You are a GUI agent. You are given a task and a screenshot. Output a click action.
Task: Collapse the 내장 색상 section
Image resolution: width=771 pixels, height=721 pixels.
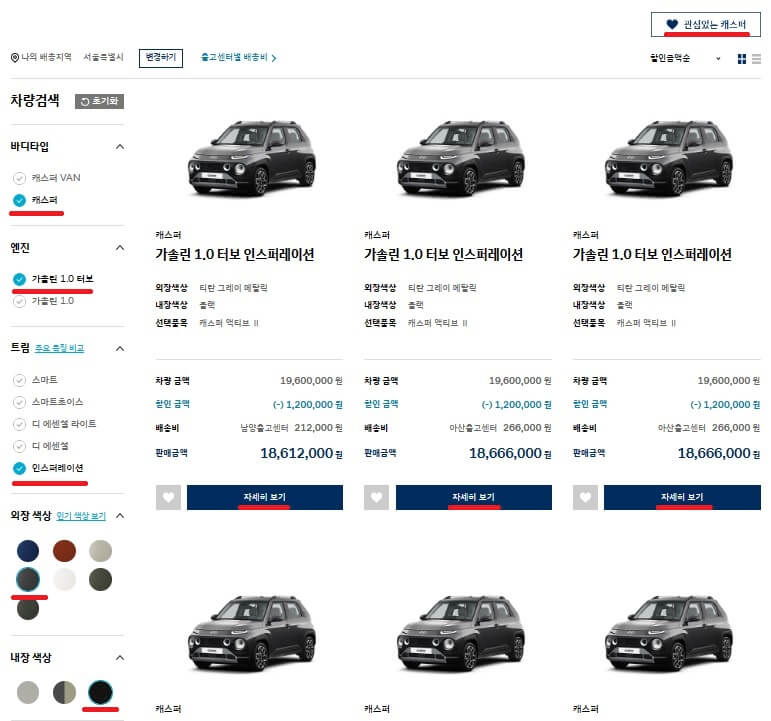[119, 658]
